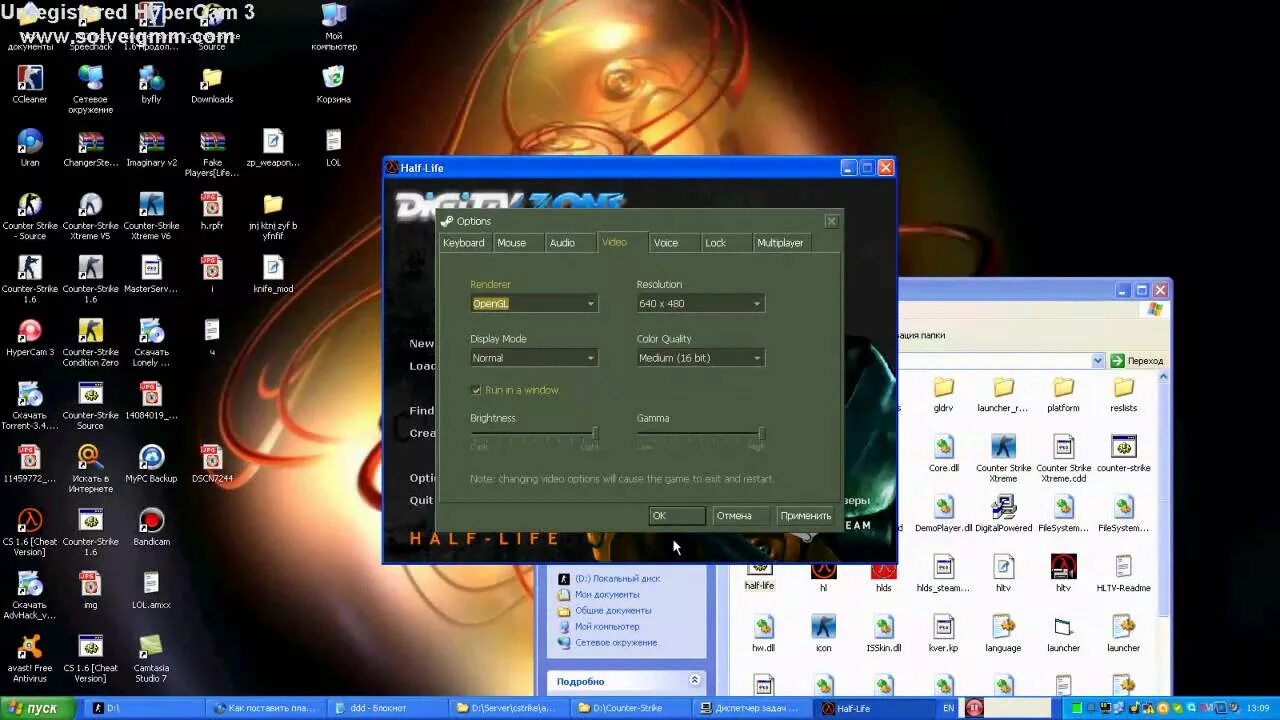Select the language file in Explorer window
Viewport: 1280px width, 720px height.
tap(1003, 634)
